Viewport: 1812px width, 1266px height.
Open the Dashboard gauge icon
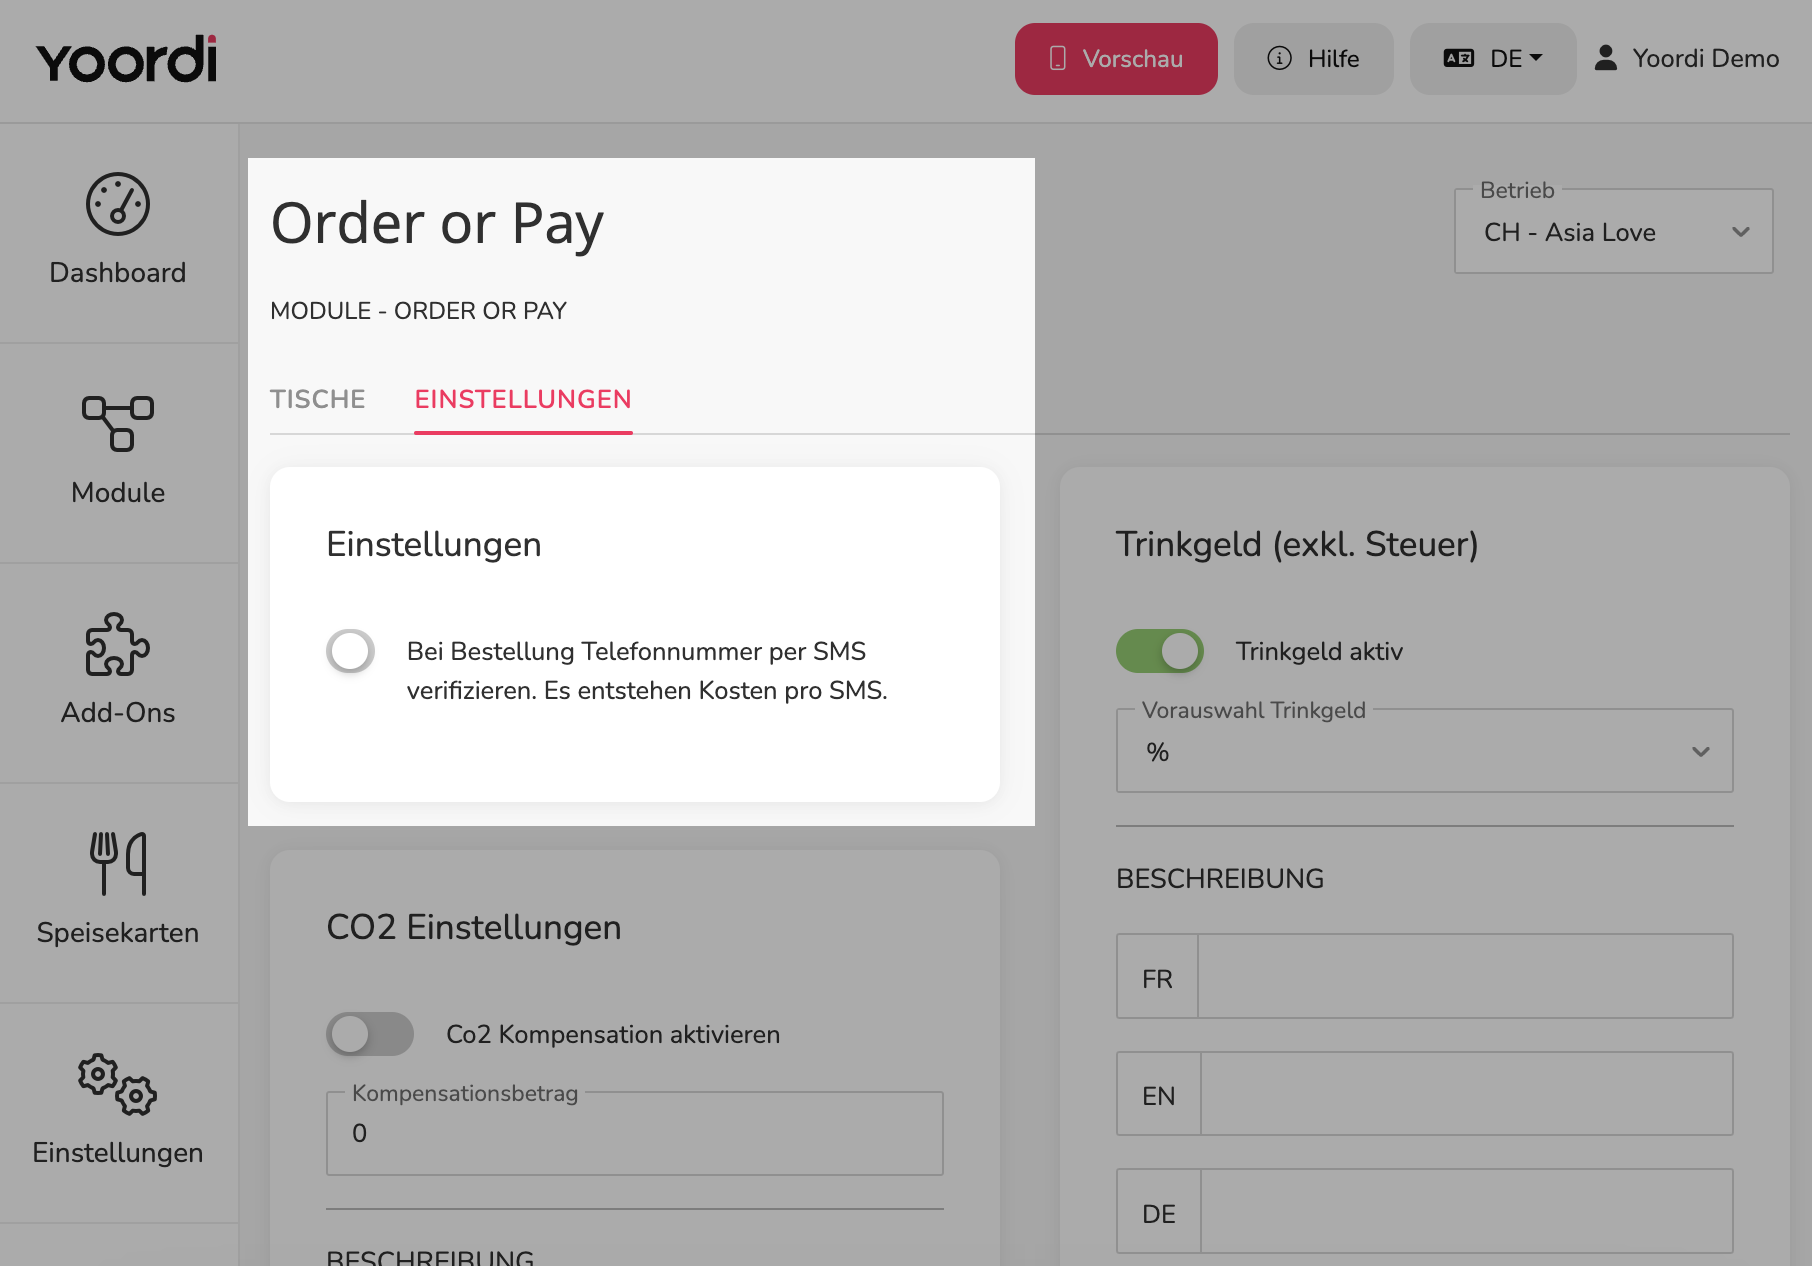[x=118, y=204]
